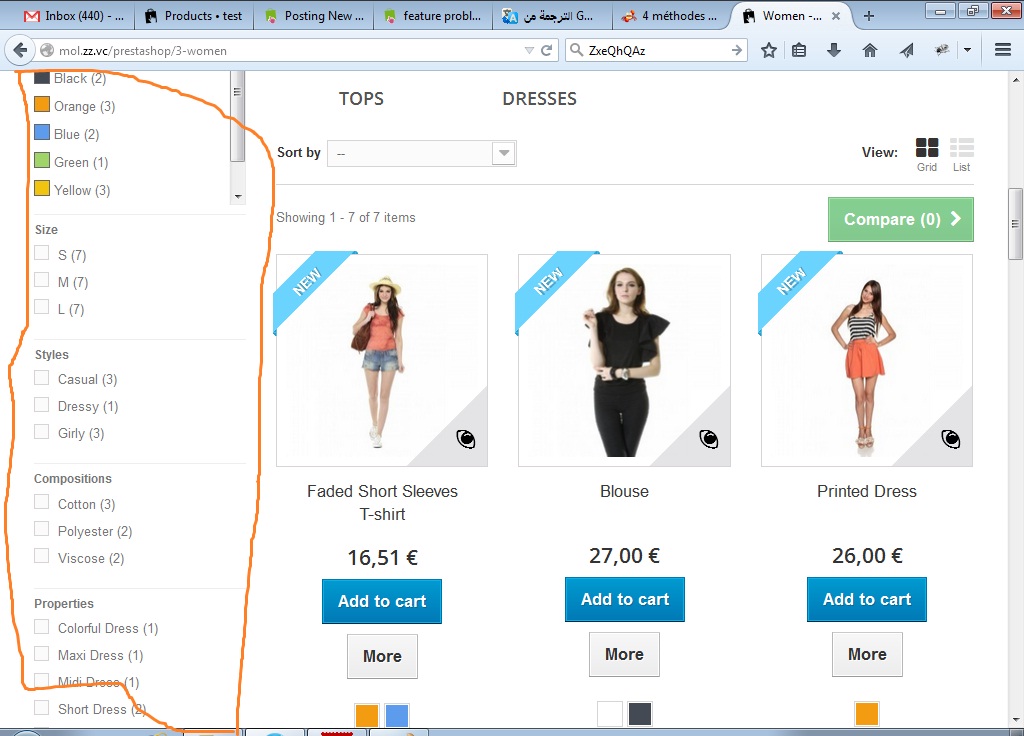Check the size M filter
The width and height of the screenshot is (1024, 736).
(x=42, y=280)
